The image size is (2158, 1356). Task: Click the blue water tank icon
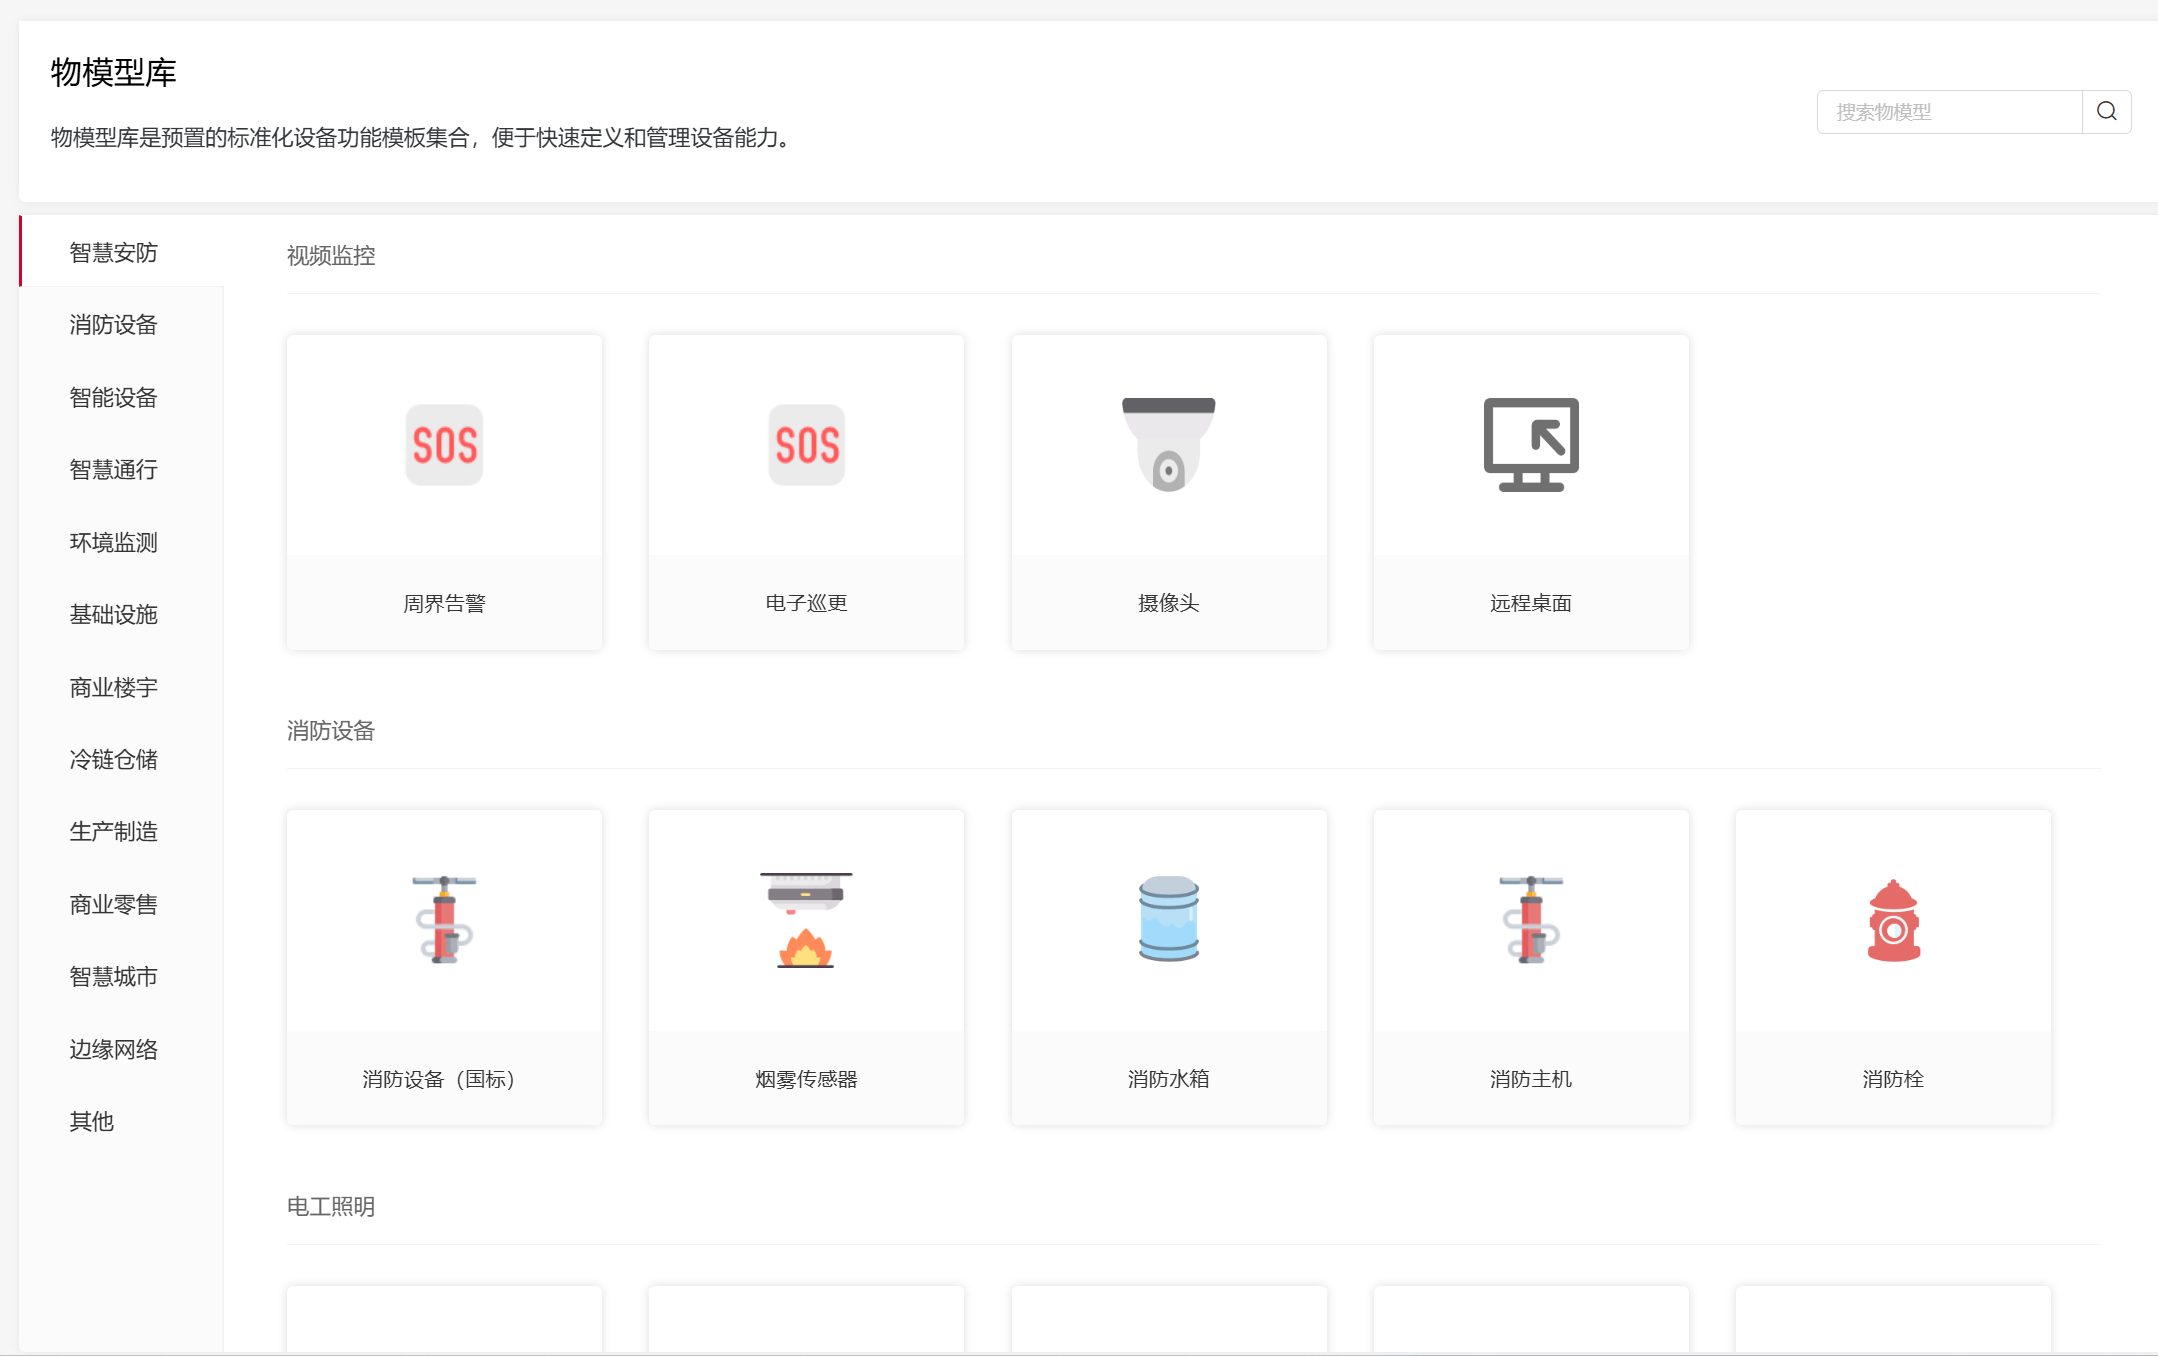(1169, 920)
